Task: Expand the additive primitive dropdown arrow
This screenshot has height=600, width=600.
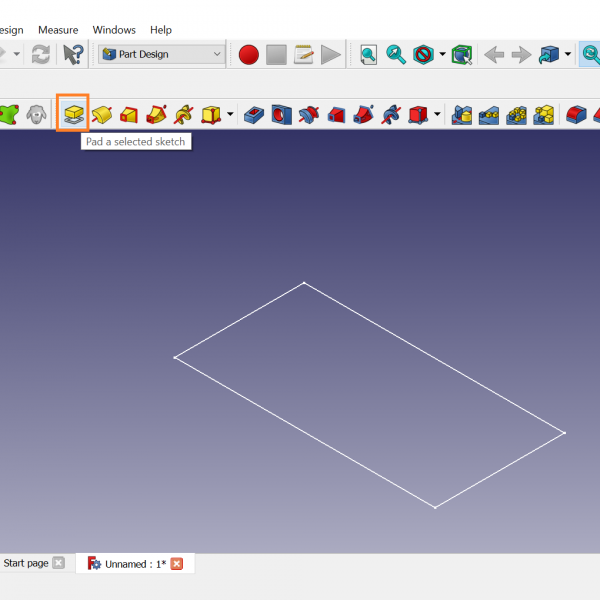Action: click(231, 115)
